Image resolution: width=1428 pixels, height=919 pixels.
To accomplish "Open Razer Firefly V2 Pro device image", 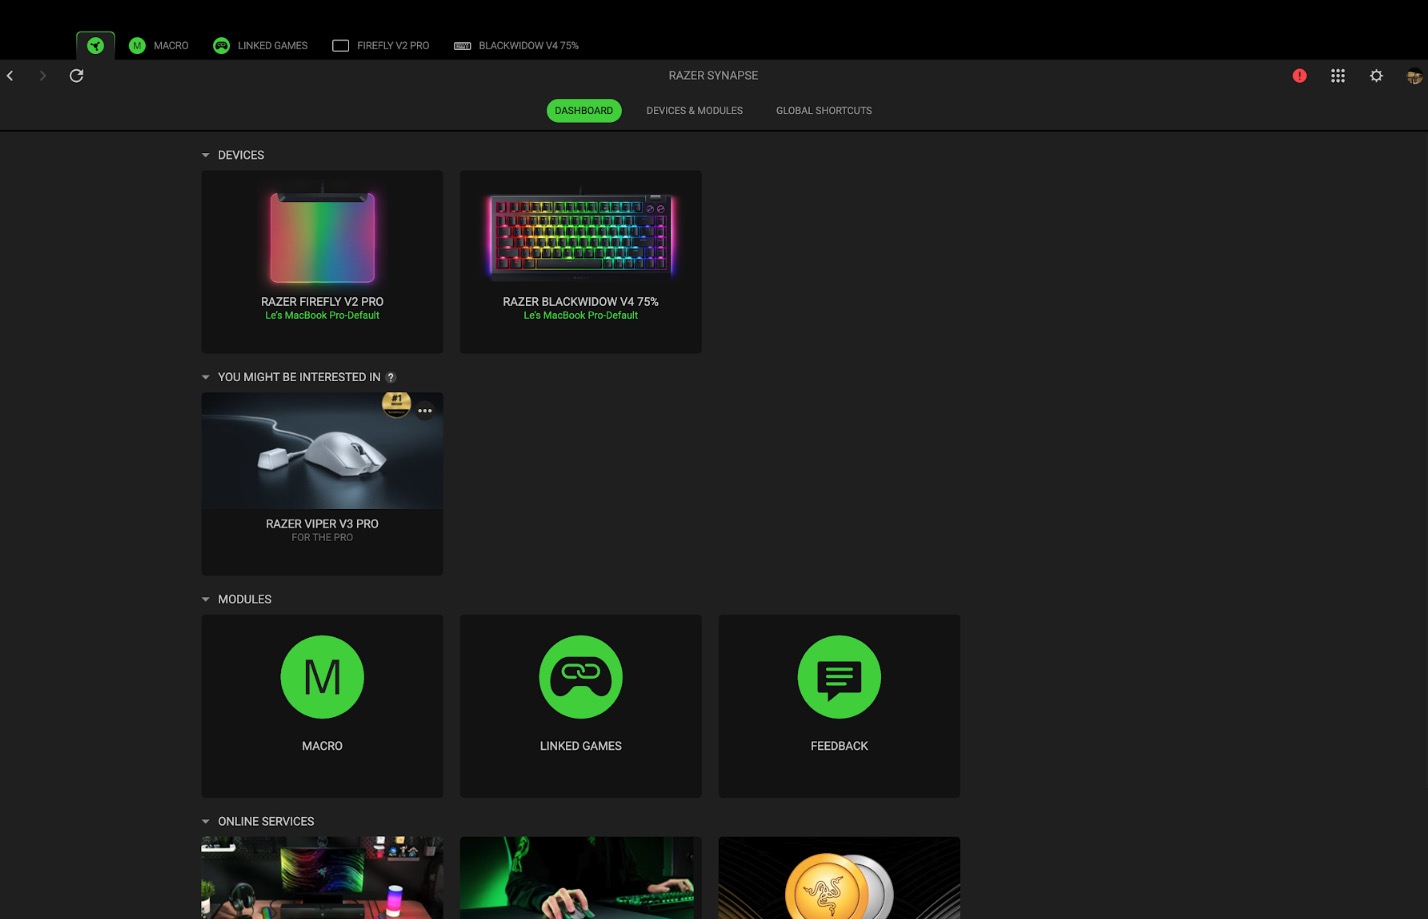I will [x=322, y=236].
